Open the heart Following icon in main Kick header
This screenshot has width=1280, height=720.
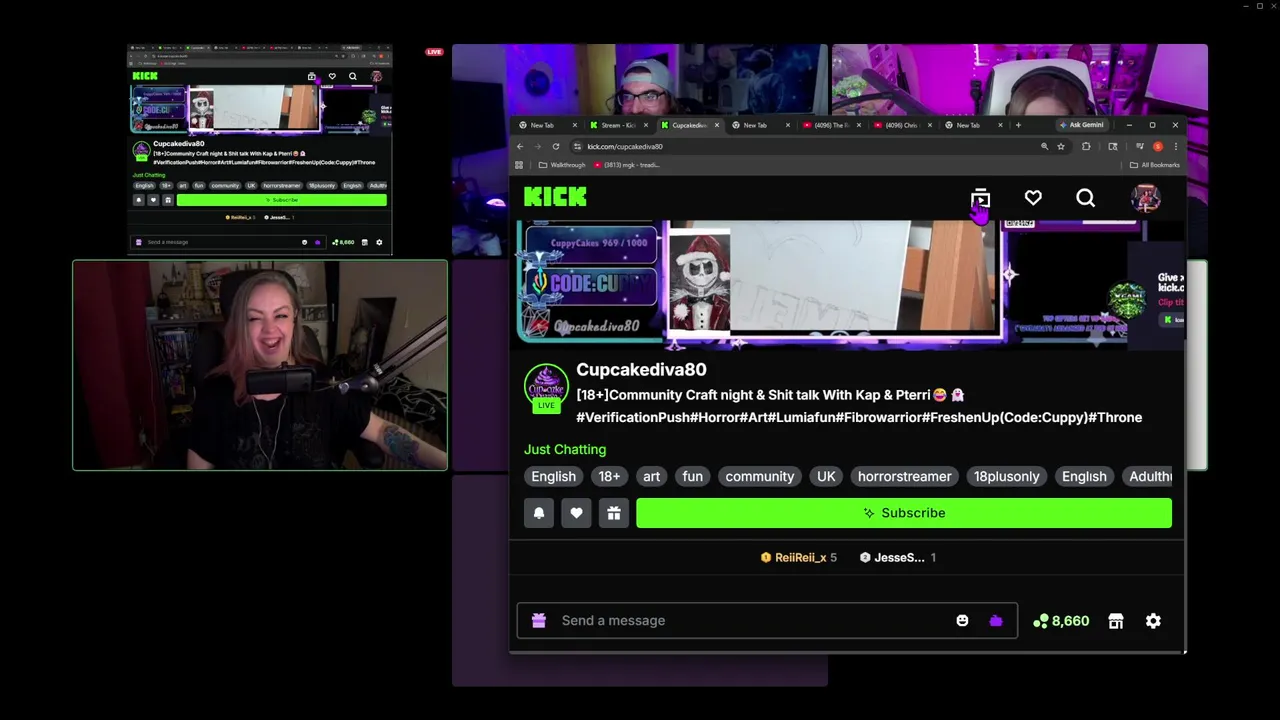pos(1033,198)
